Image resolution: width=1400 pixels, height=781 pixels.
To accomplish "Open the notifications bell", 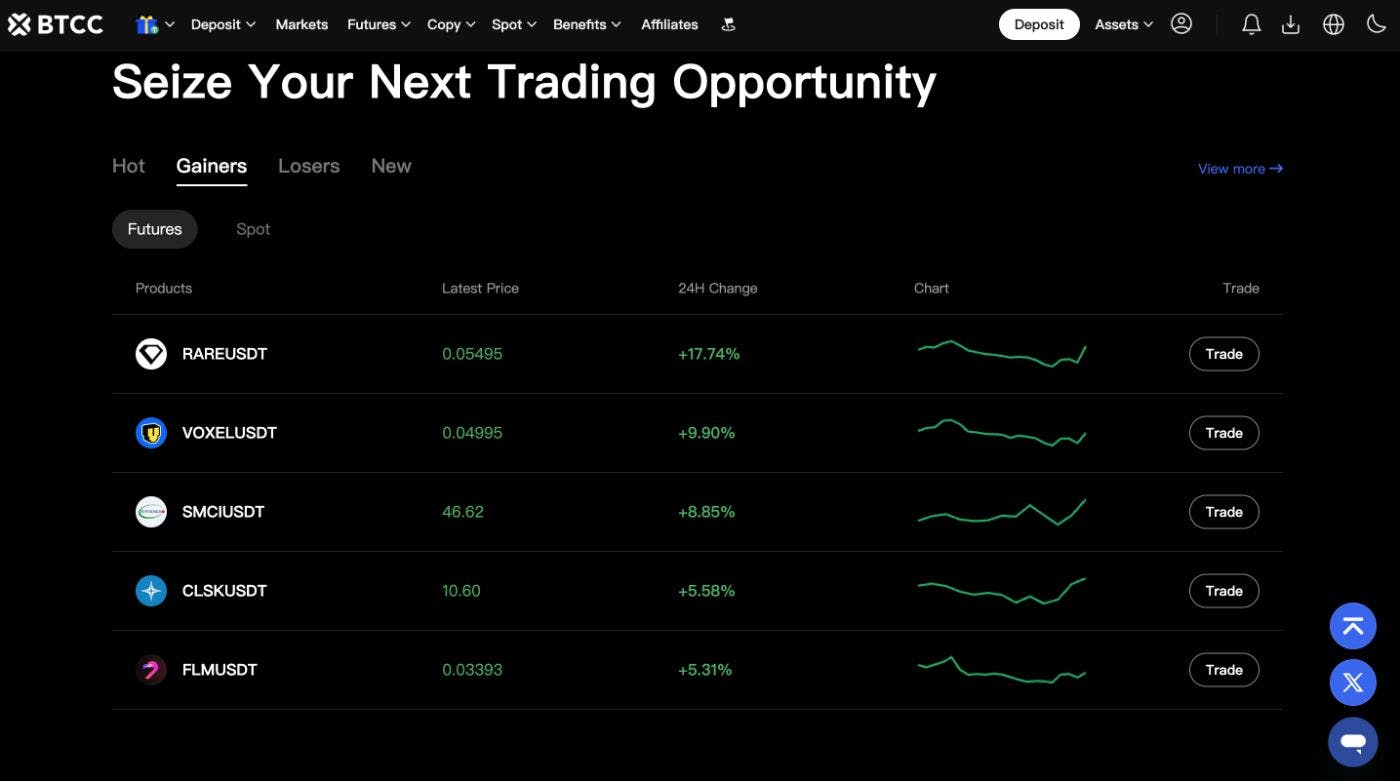I will click(x=1251, y=23).
